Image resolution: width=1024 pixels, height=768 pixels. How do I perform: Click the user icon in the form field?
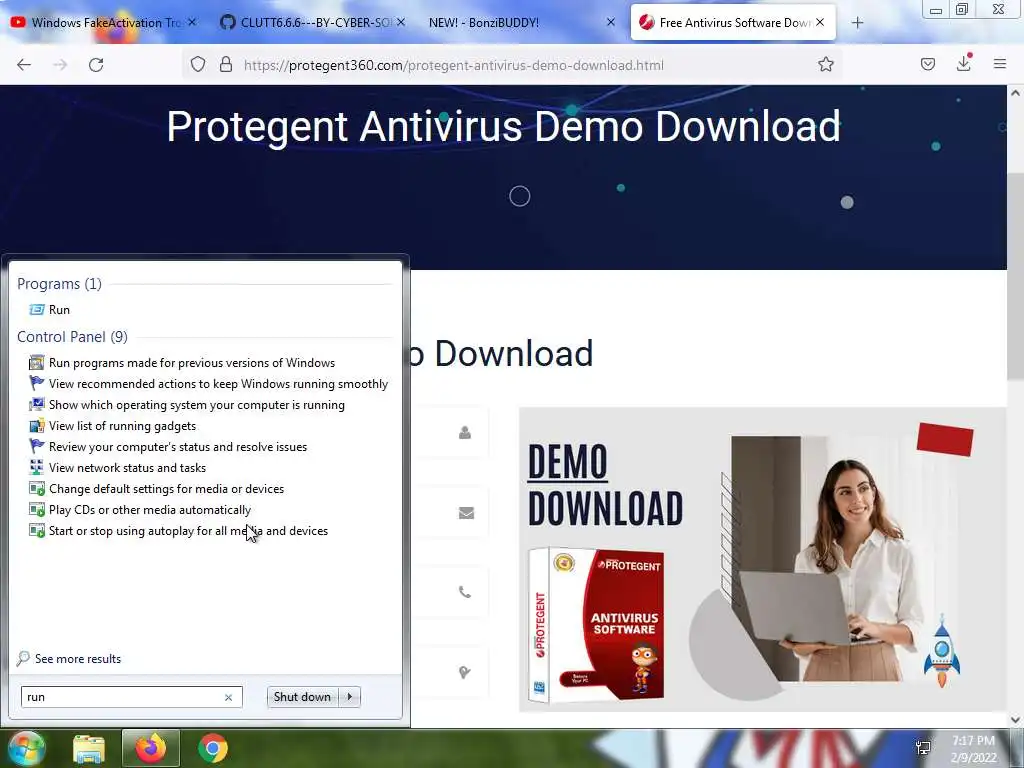pos(465,432)
